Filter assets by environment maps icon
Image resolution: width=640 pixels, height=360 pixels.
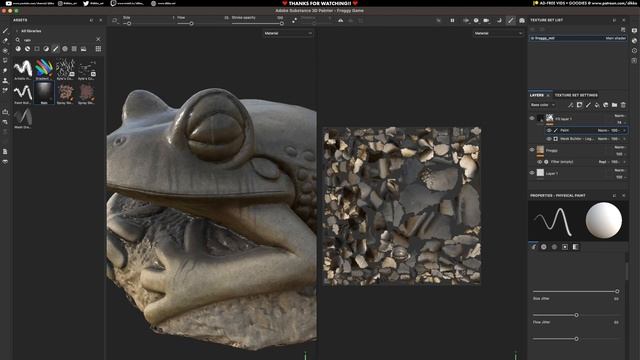[x=84, y=49]
